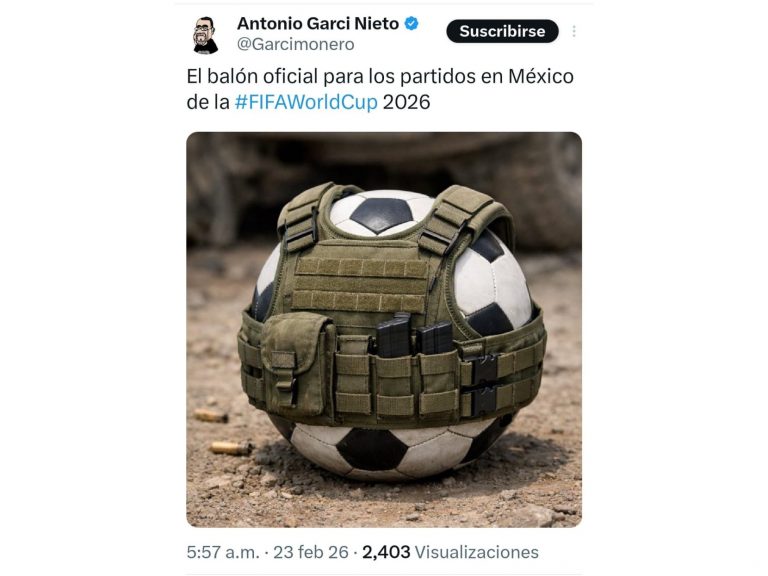The height and width of the screenshot is (576, 768).
Task: Click the word México in the tweet
Action: 540,76
